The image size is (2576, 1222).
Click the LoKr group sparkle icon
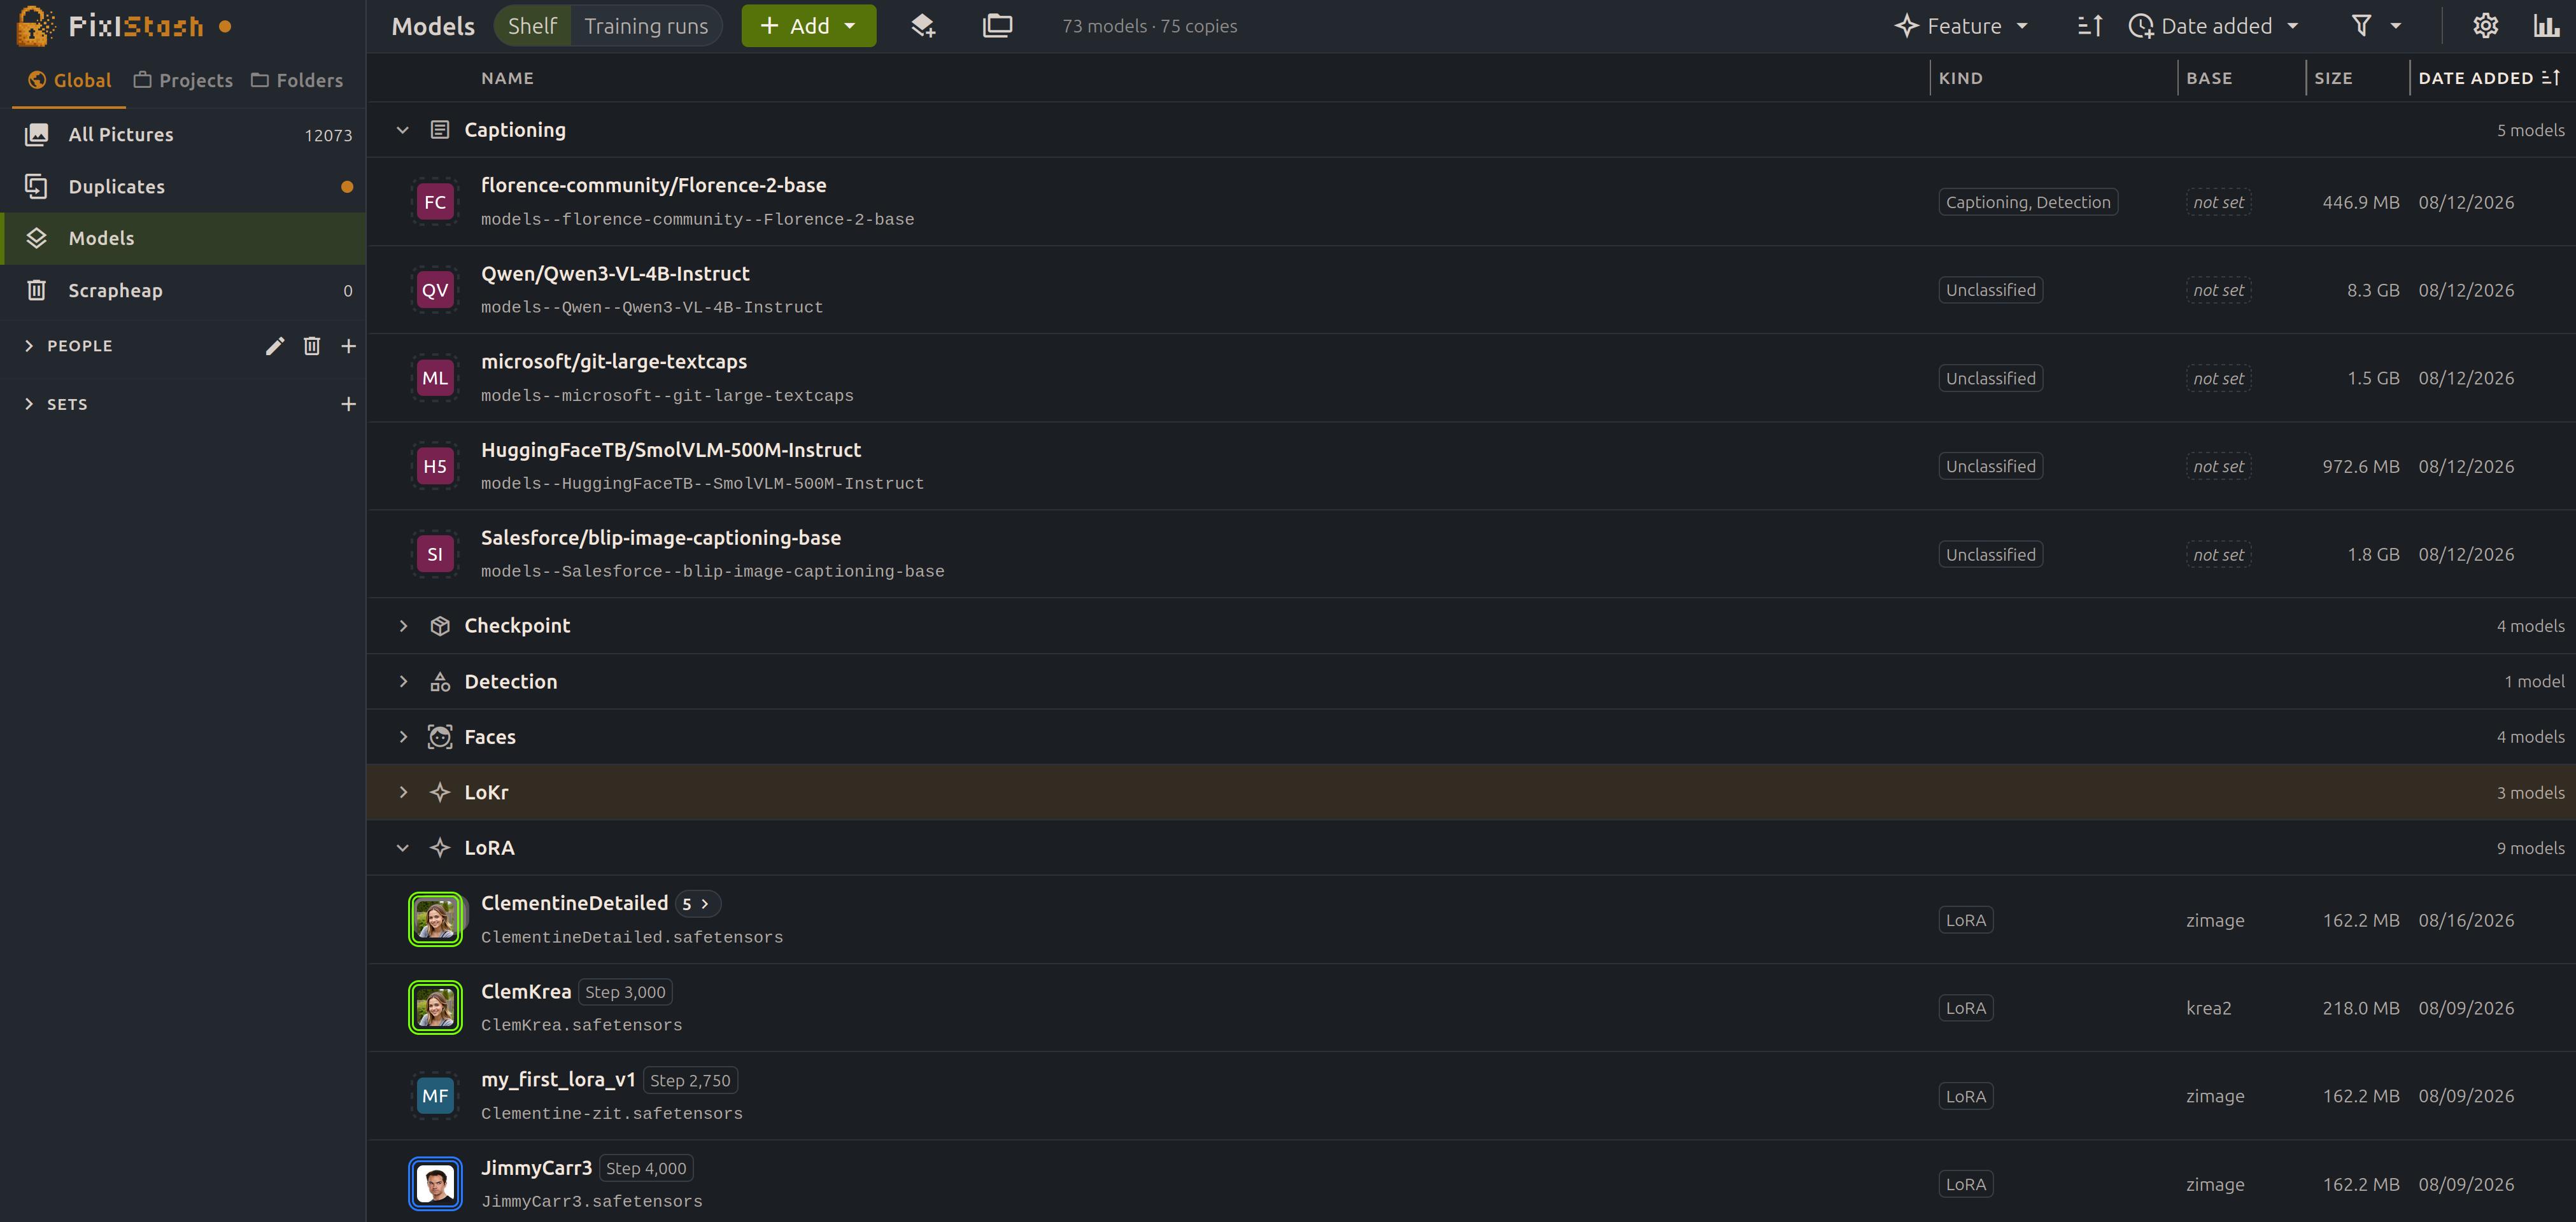(440, 792)
